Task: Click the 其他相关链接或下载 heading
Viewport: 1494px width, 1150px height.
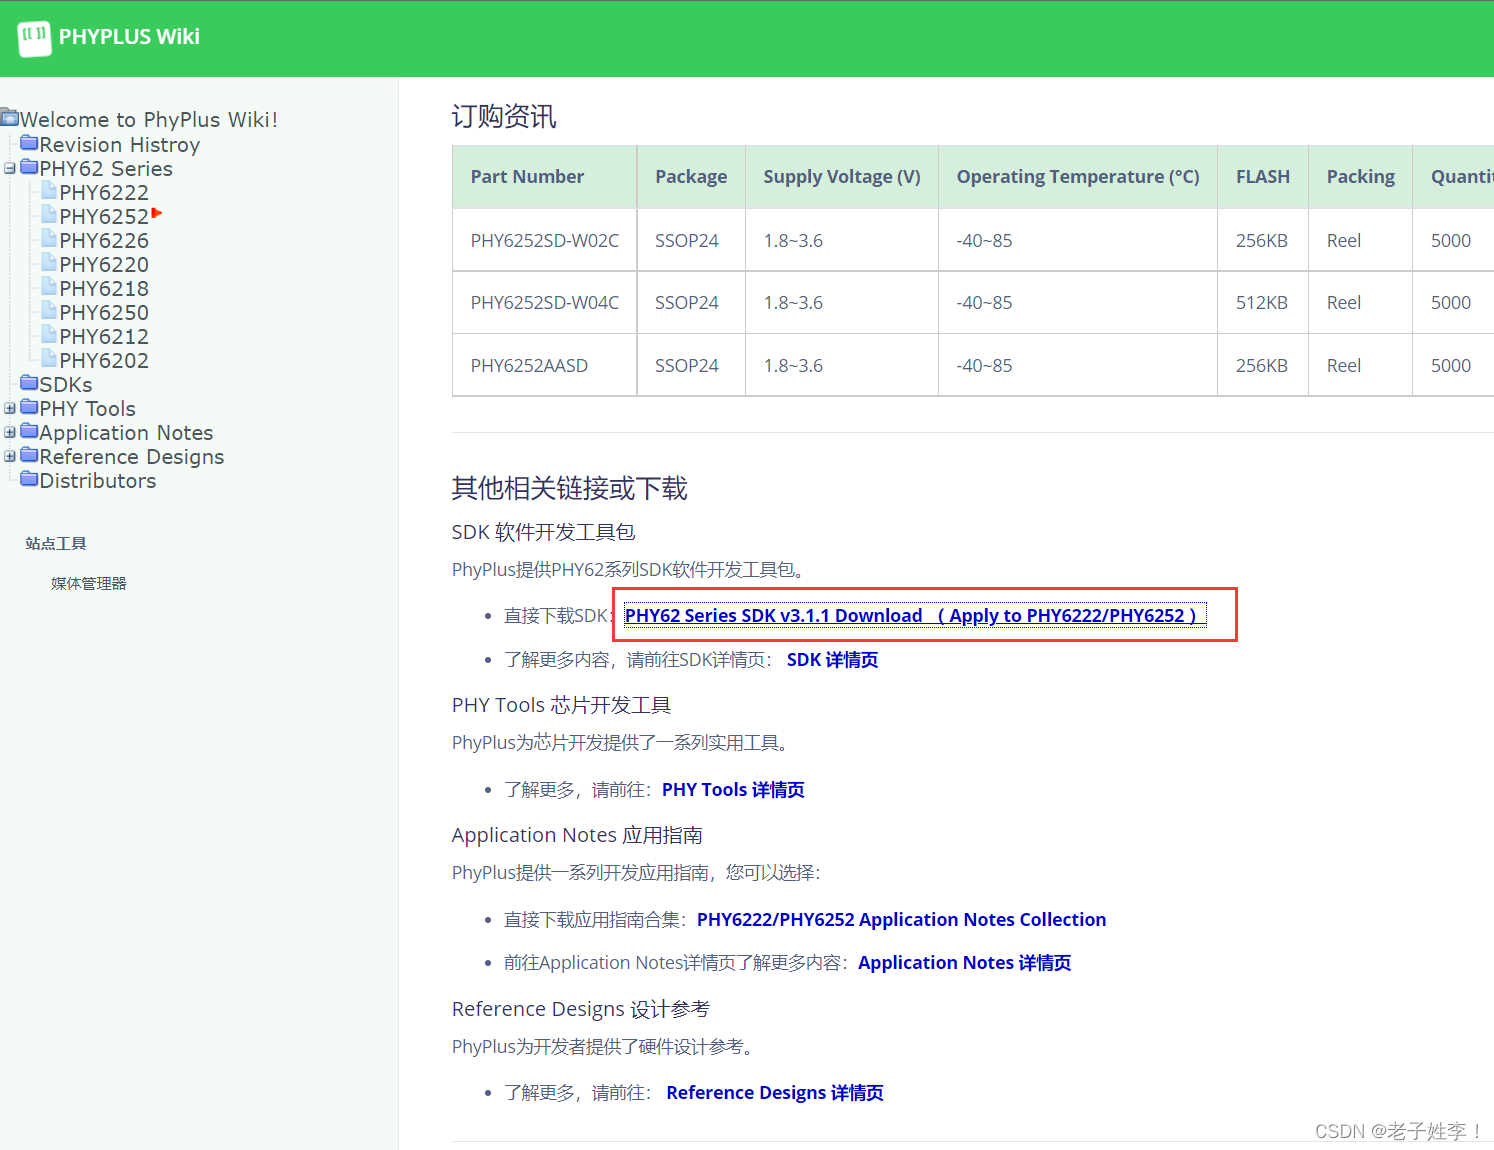Action: click(570, 489)
